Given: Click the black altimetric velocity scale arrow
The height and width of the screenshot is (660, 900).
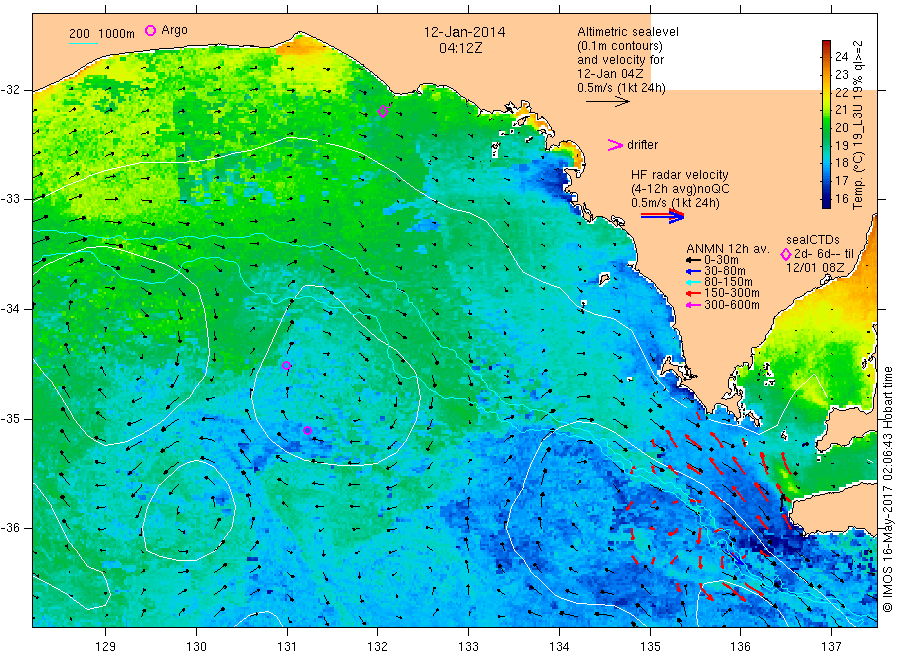Looking at the screenshot, I should (x=608, y=102).
